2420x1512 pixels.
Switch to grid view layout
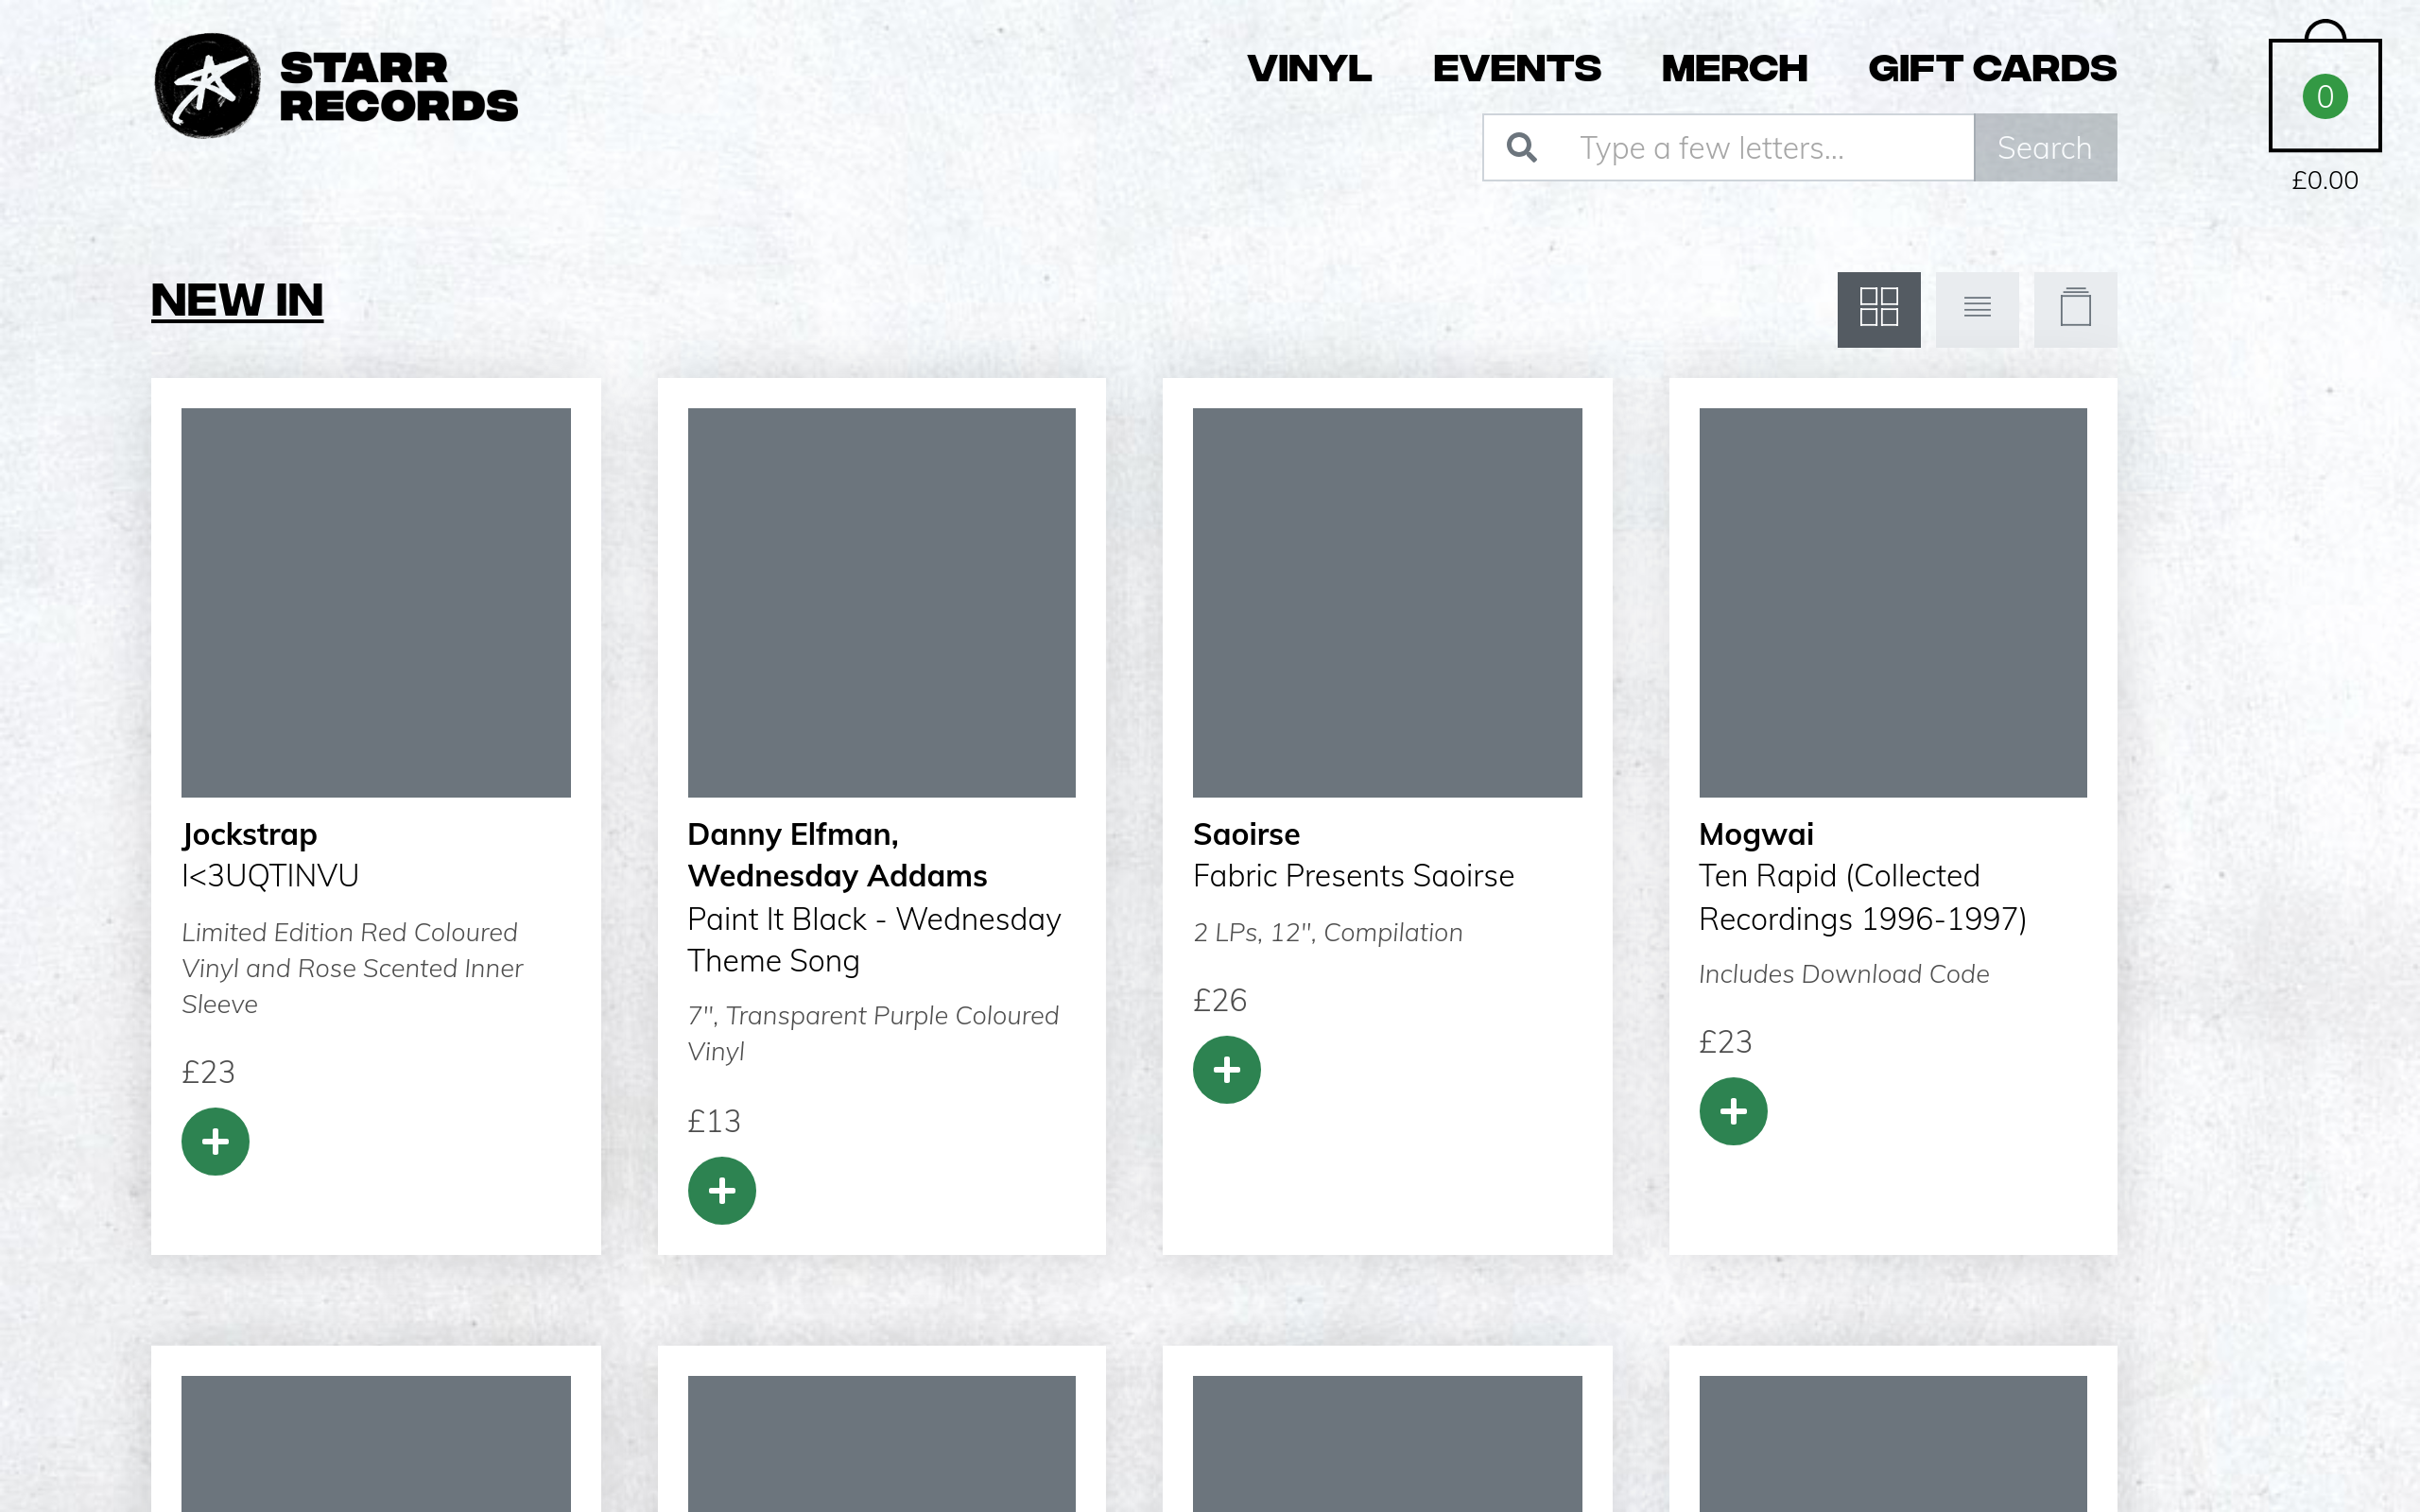1878,309
